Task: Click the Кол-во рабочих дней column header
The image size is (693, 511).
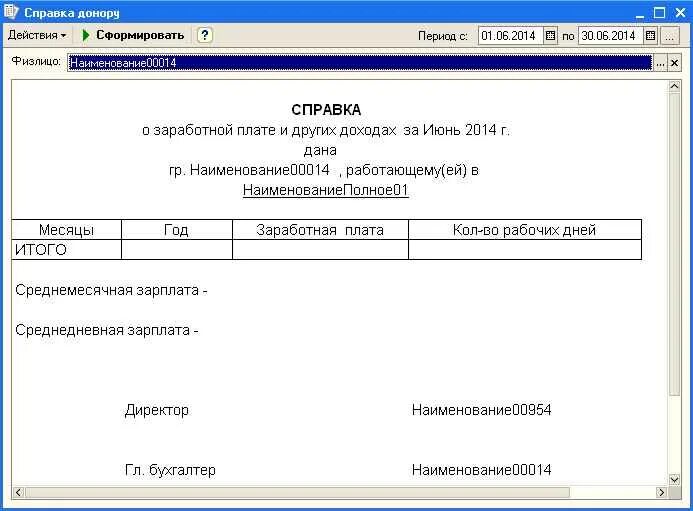Action: pos(525,230)
